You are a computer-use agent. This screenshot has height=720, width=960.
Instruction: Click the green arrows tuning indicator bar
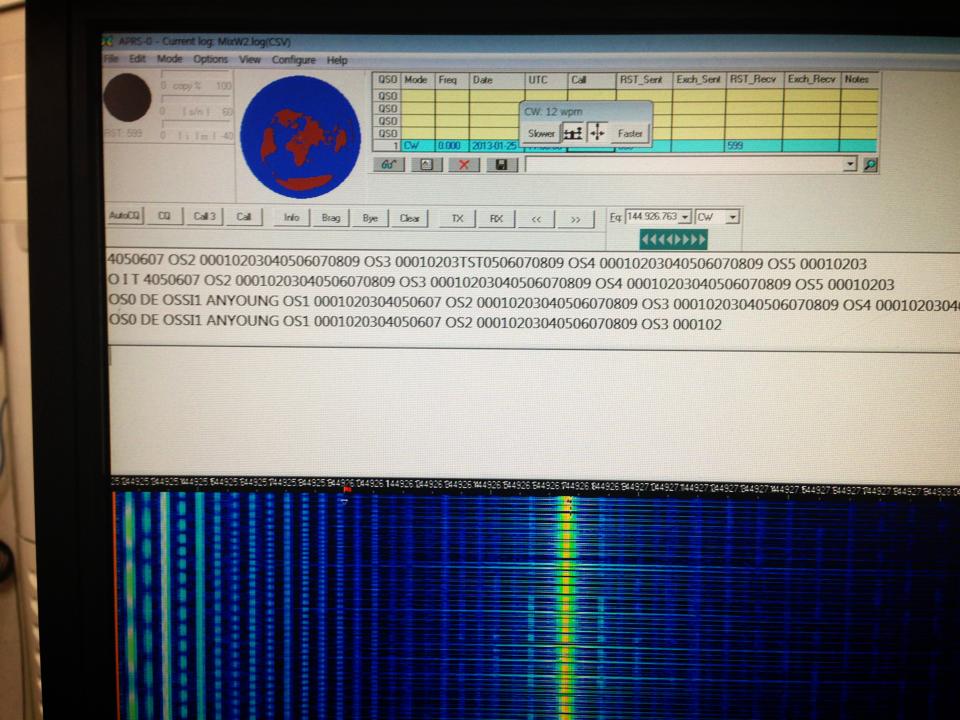pyautogui.click(x=673, y=240)
